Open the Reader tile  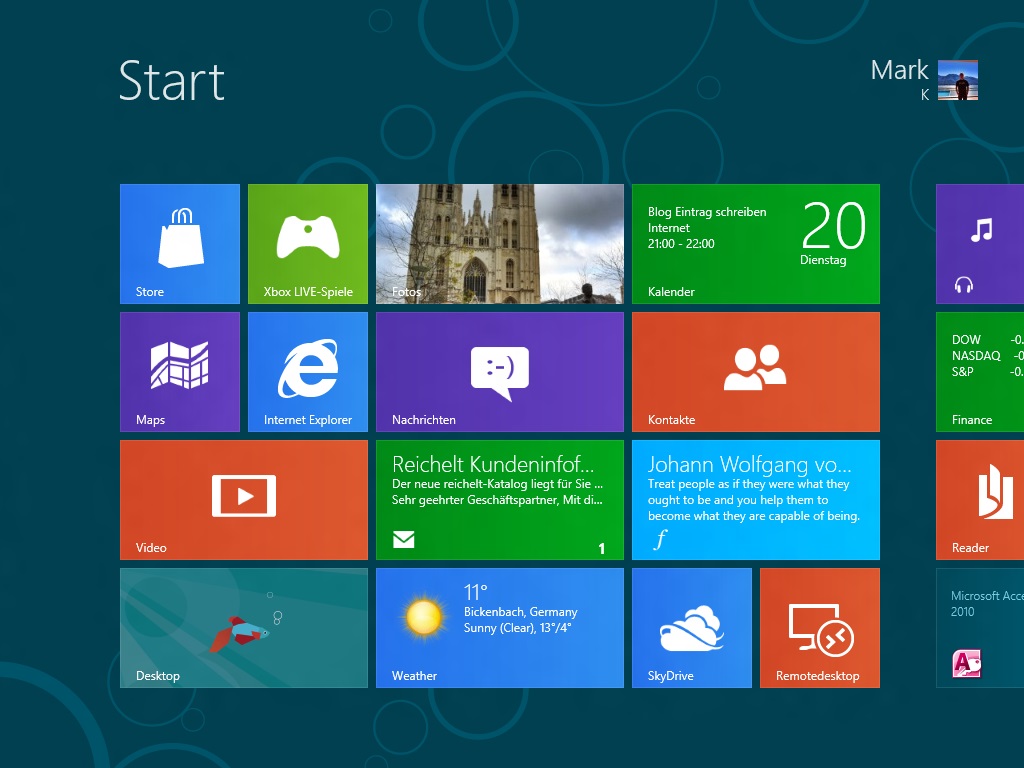tap(980, 500)
